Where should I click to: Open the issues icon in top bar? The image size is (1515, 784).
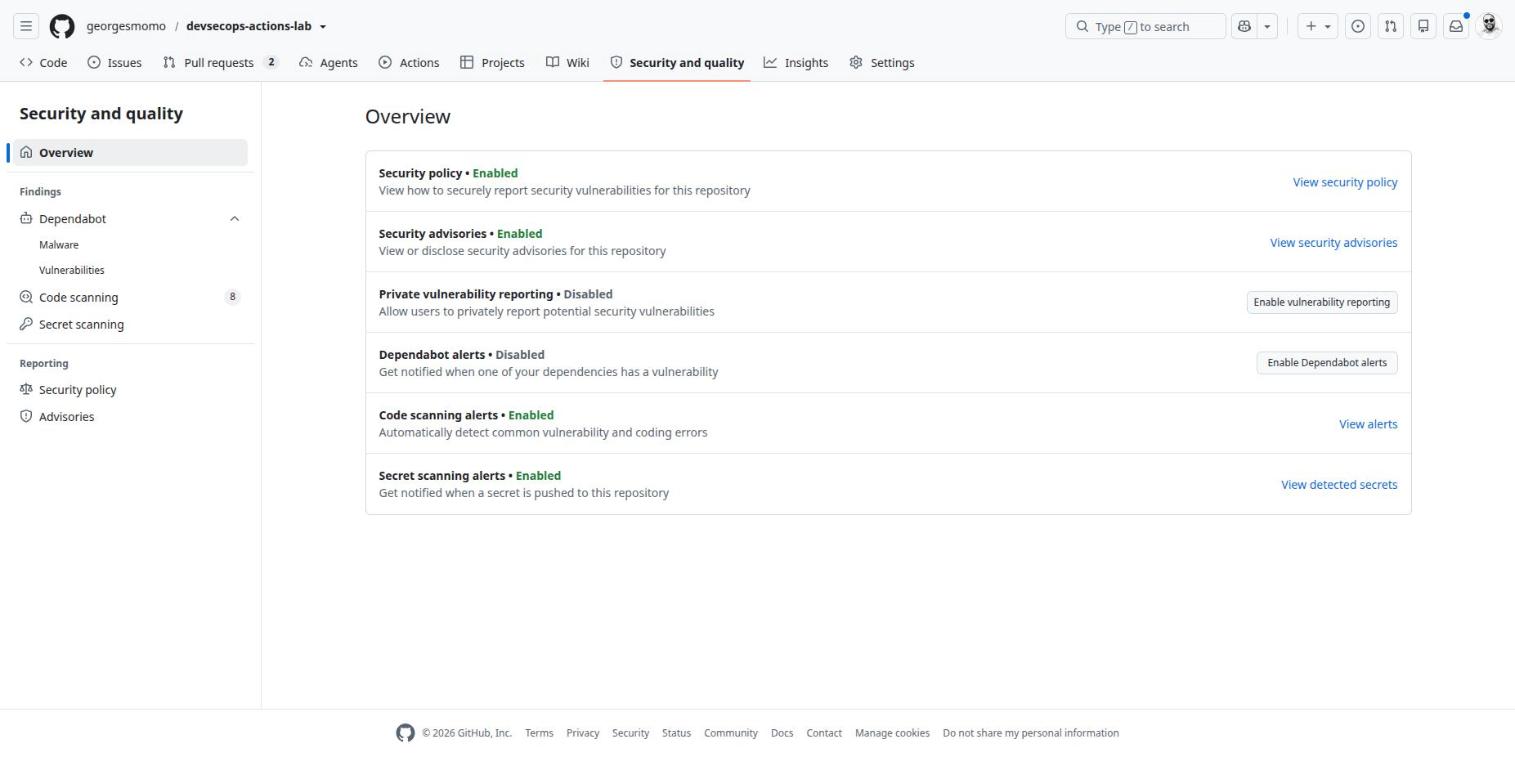point(1358,26)
